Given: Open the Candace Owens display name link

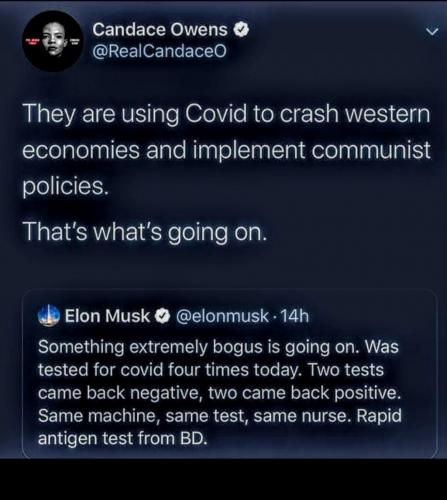Looking at the screenshot, I should pyautogui.click(x=160, y=30).
